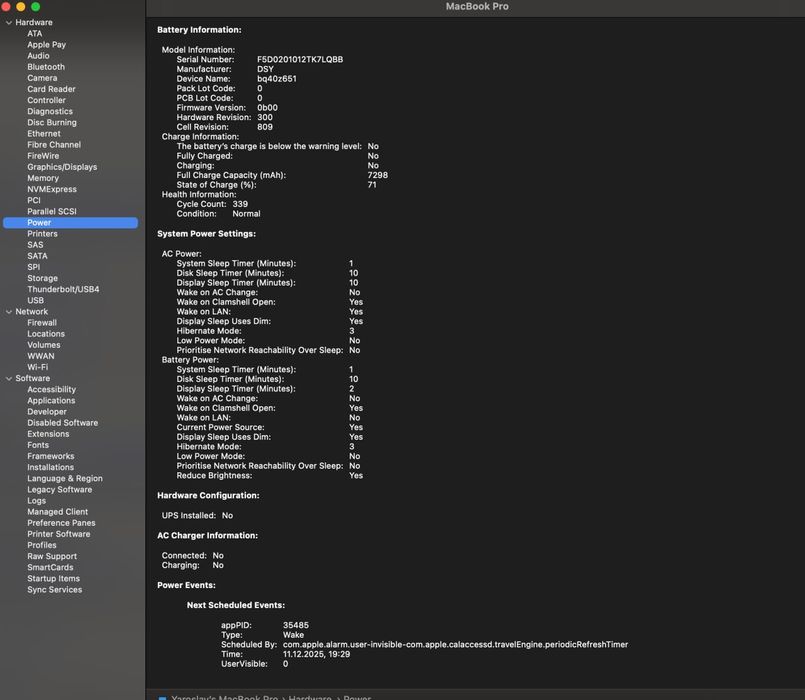Open Language & Region entry
This screenshot has width=805, height=700.
click(x=65, y=479)
